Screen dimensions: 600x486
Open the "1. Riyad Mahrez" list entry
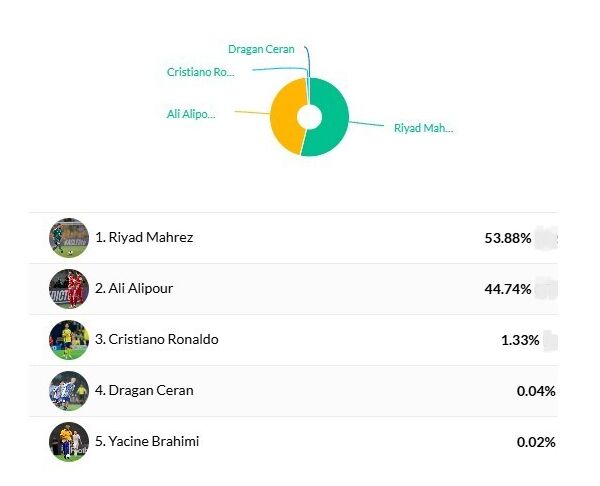click(x=144, y=238)
